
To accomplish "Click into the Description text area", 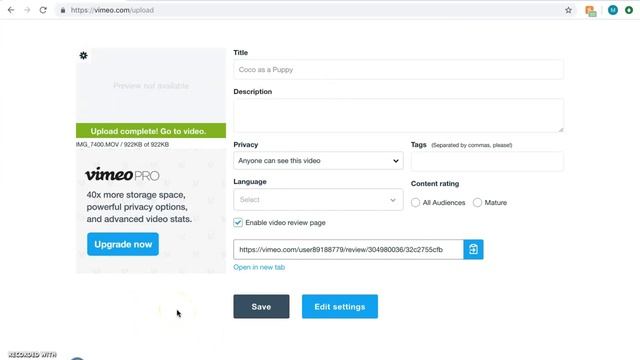I will tap(398, 116).
